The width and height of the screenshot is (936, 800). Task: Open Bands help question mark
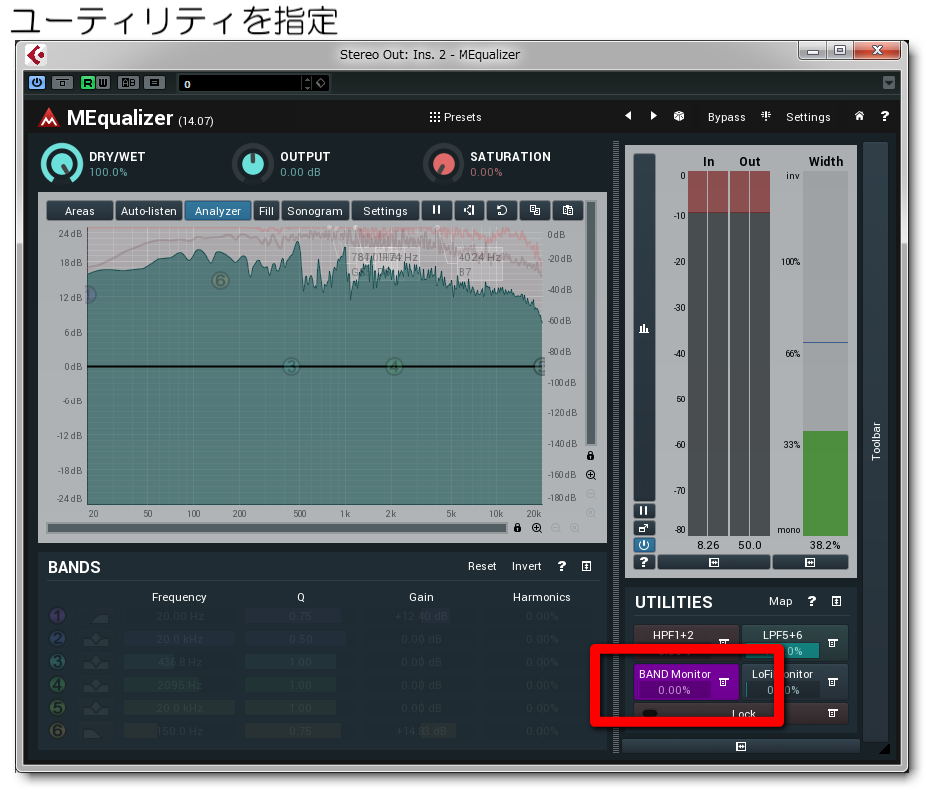562,566
